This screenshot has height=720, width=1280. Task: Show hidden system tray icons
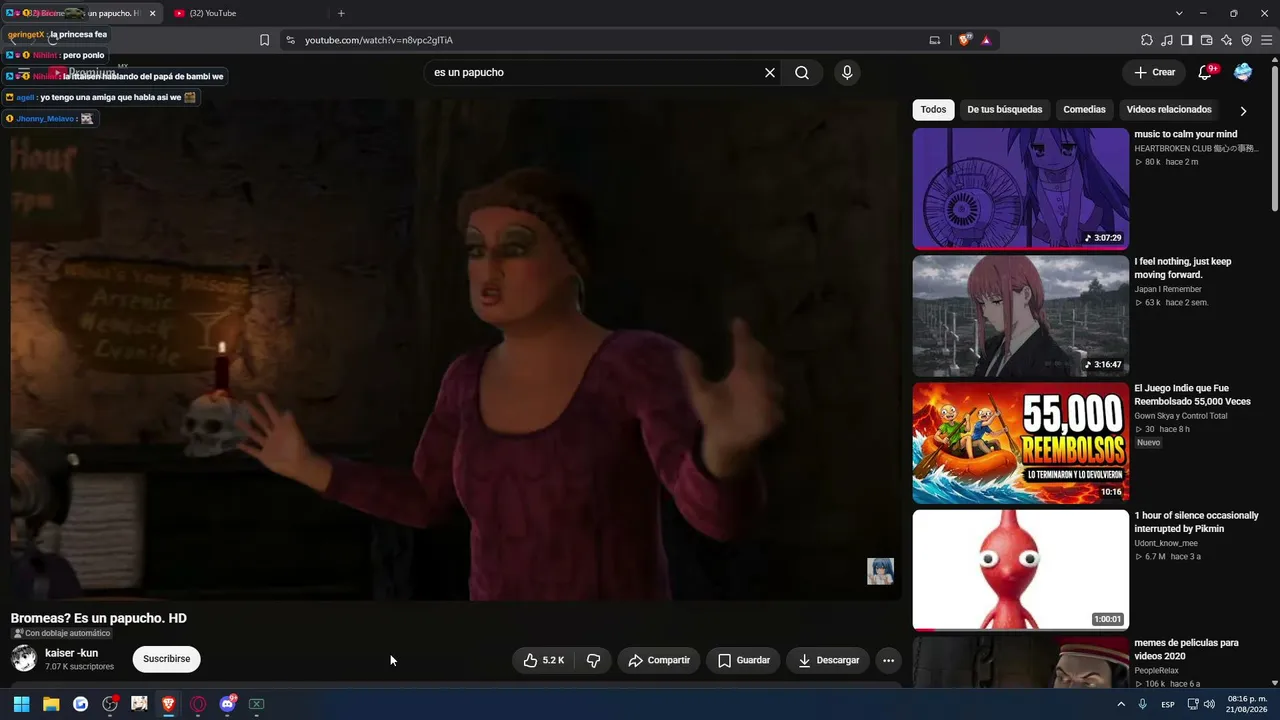coord(1121,704)
